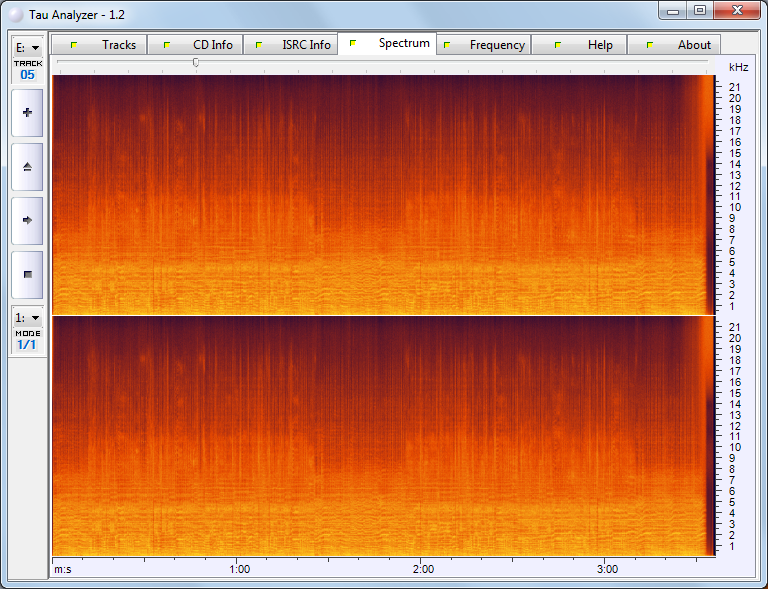Open the CD Info tab
Screen dimensions: 768x589
coord(195,45)
